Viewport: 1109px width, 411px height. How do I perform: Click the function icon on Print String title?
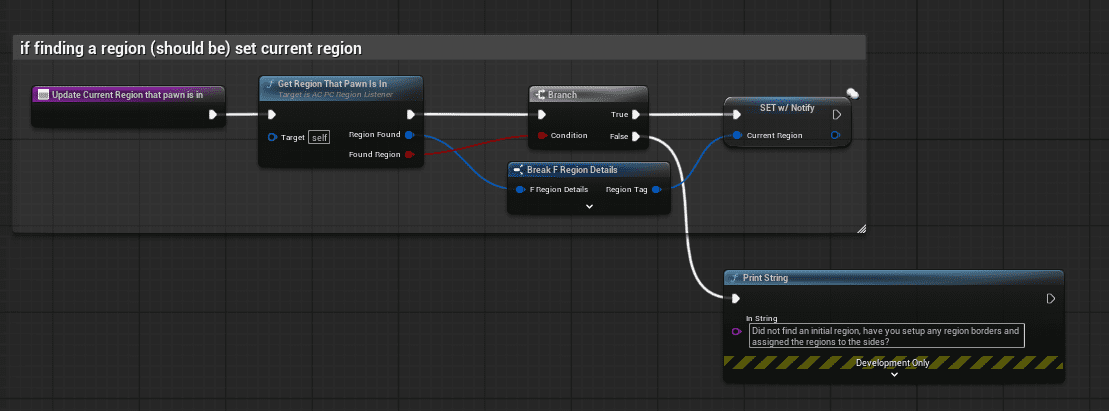tap(735, 278)
